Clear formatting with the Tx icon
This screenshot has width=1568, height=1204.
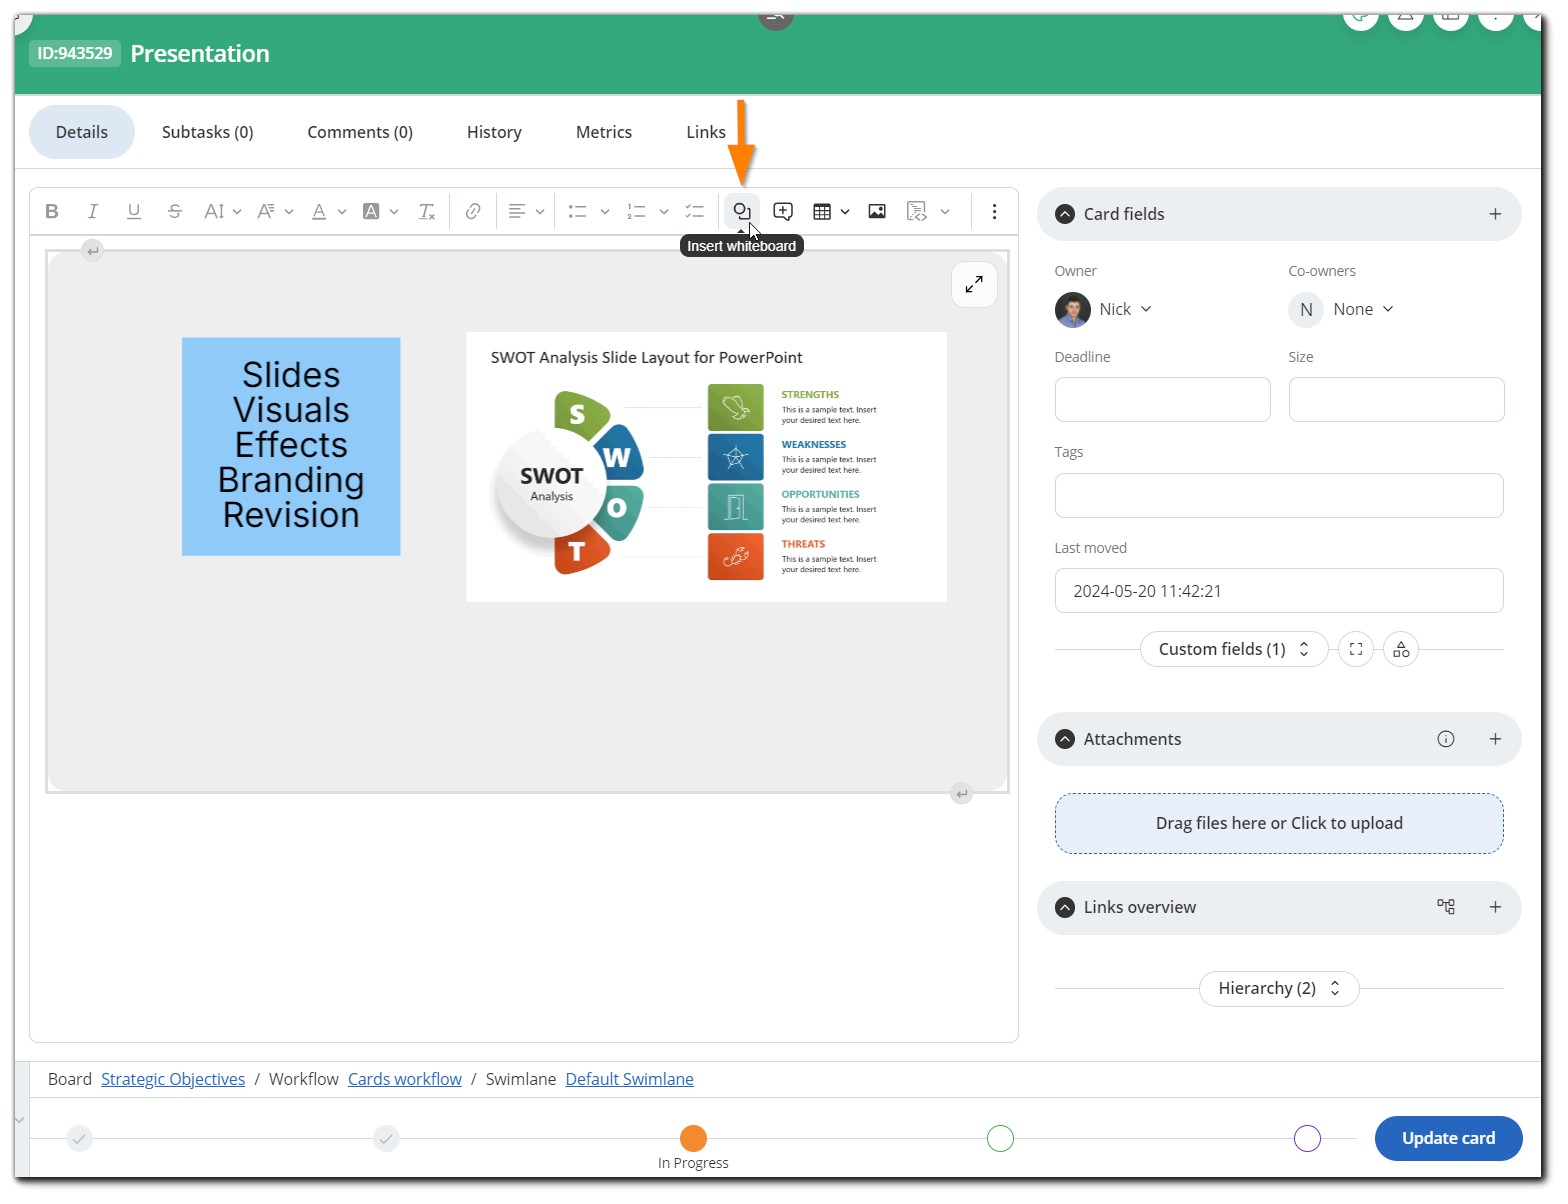(x=427, y=211)
